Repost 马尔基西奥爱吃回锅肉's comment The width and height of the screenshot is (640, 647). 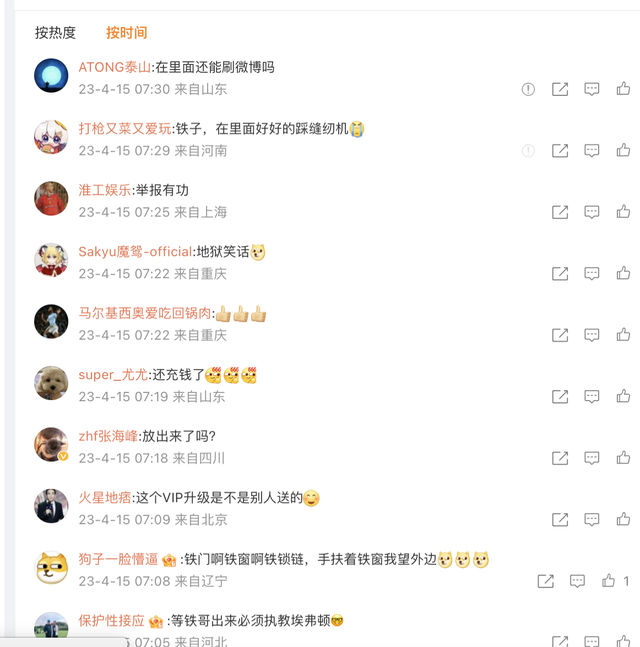(x=560, y=335)
